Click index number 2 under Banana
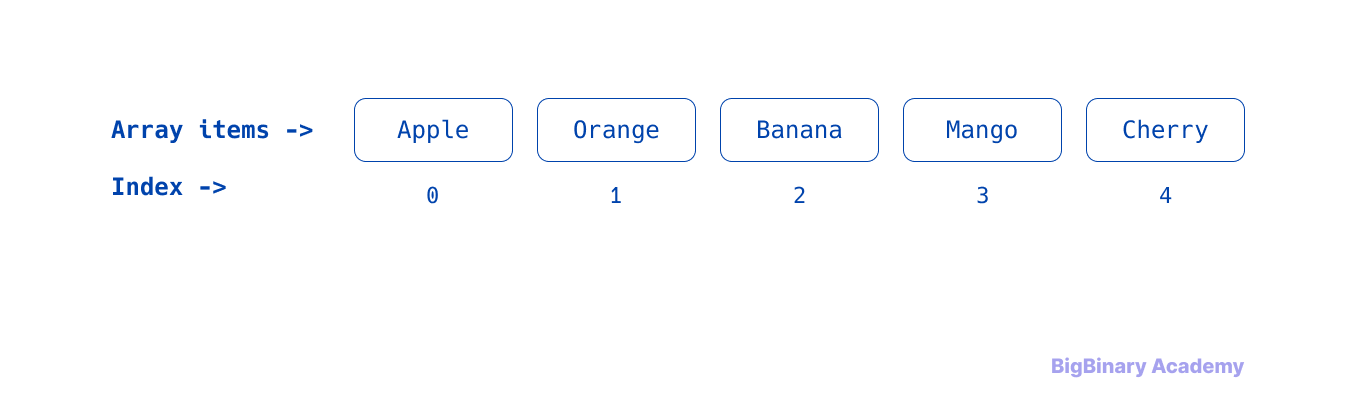The height and width of the screenshot is (417, 1348). [799, 196]
